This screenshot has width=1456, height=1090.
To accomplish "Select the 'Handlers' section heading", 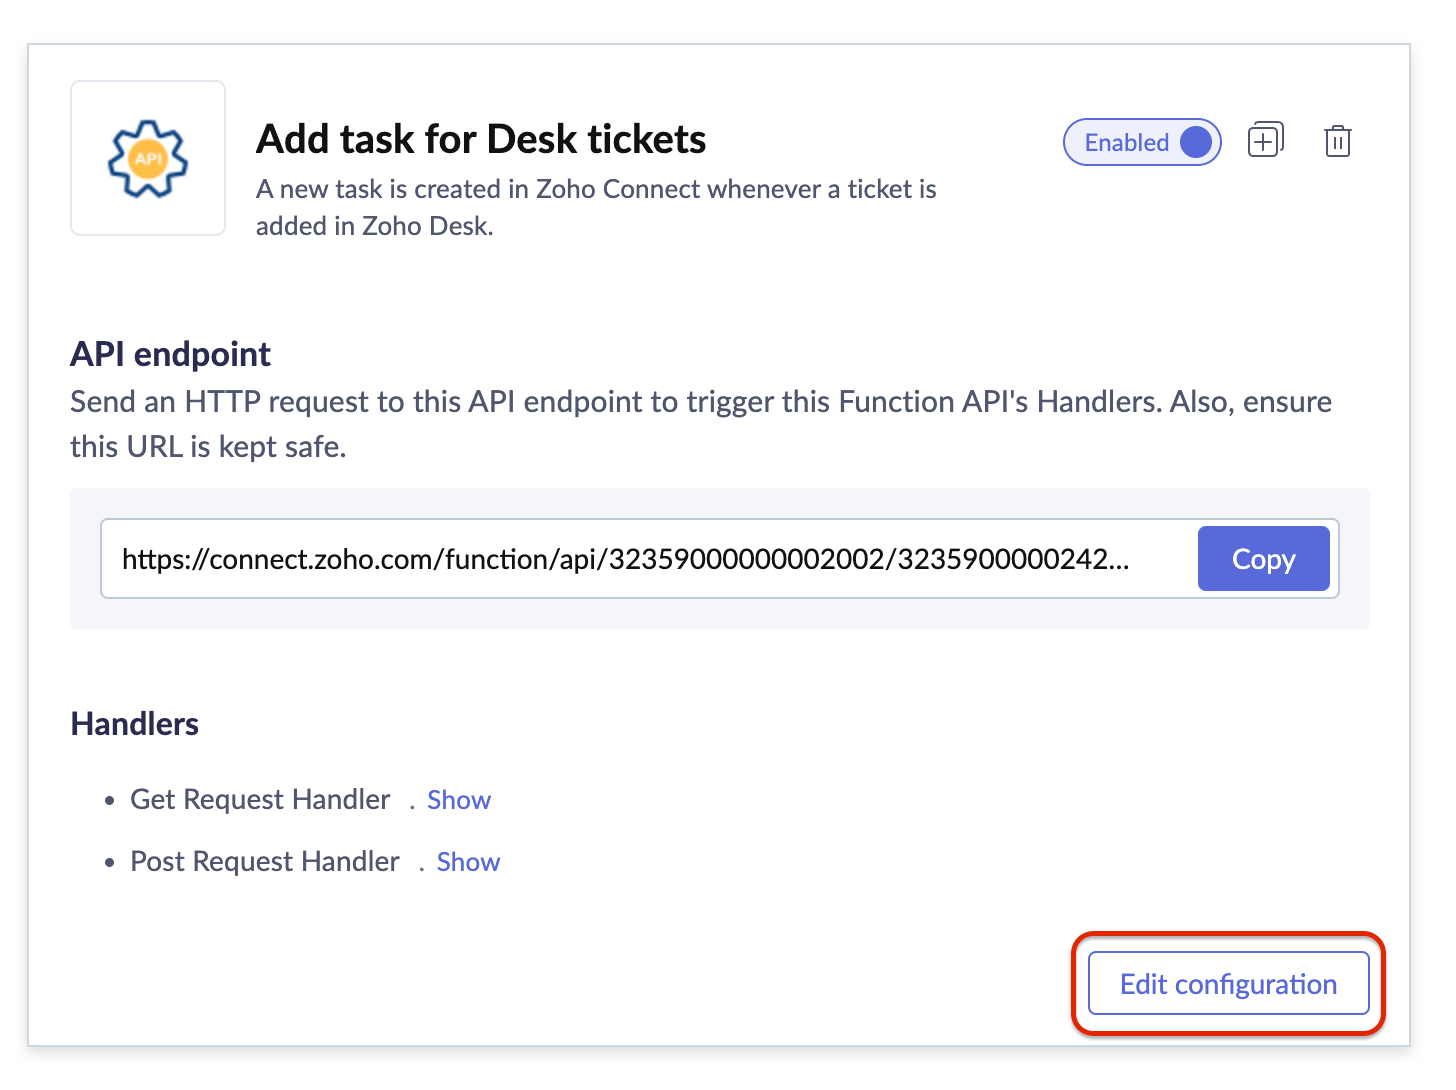I will (135, 724).
